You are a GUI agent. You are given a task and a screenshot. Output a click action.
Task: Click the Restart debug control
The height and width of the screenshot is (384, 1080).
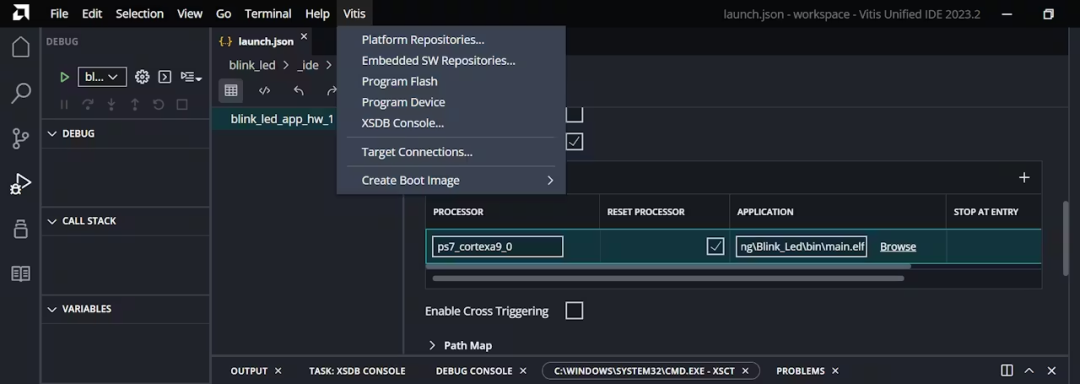[158, 105]
